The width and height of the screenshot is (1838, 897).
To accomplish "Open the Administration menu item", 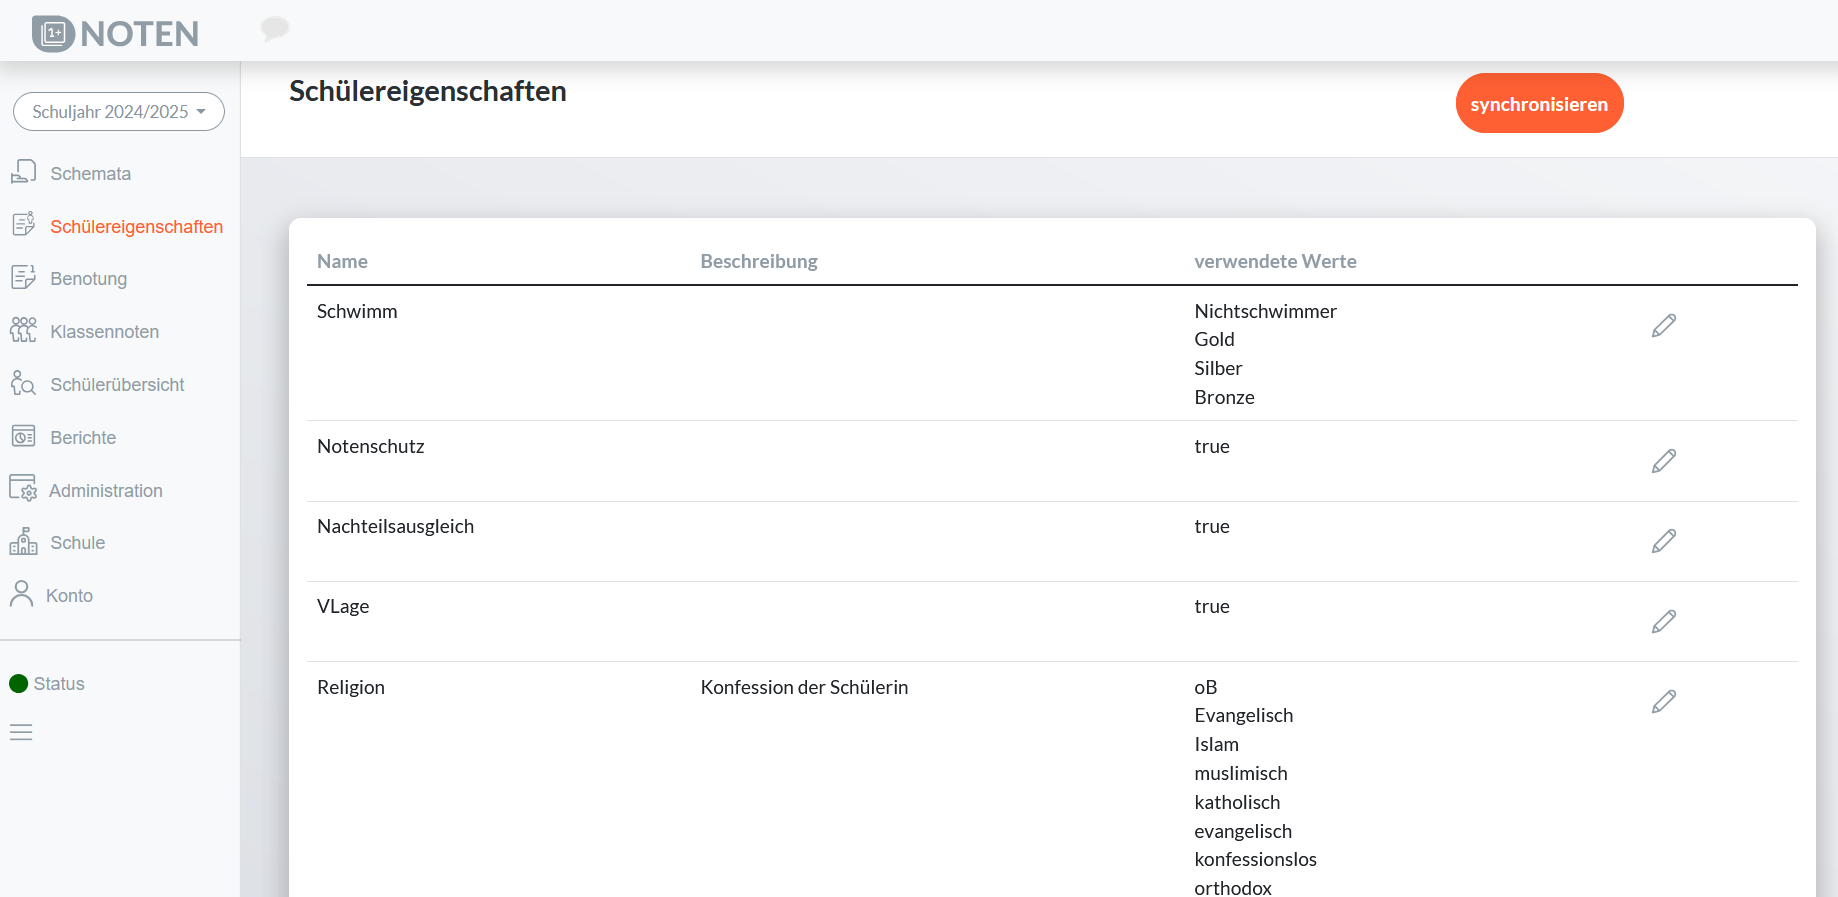I will pos(105,491).
